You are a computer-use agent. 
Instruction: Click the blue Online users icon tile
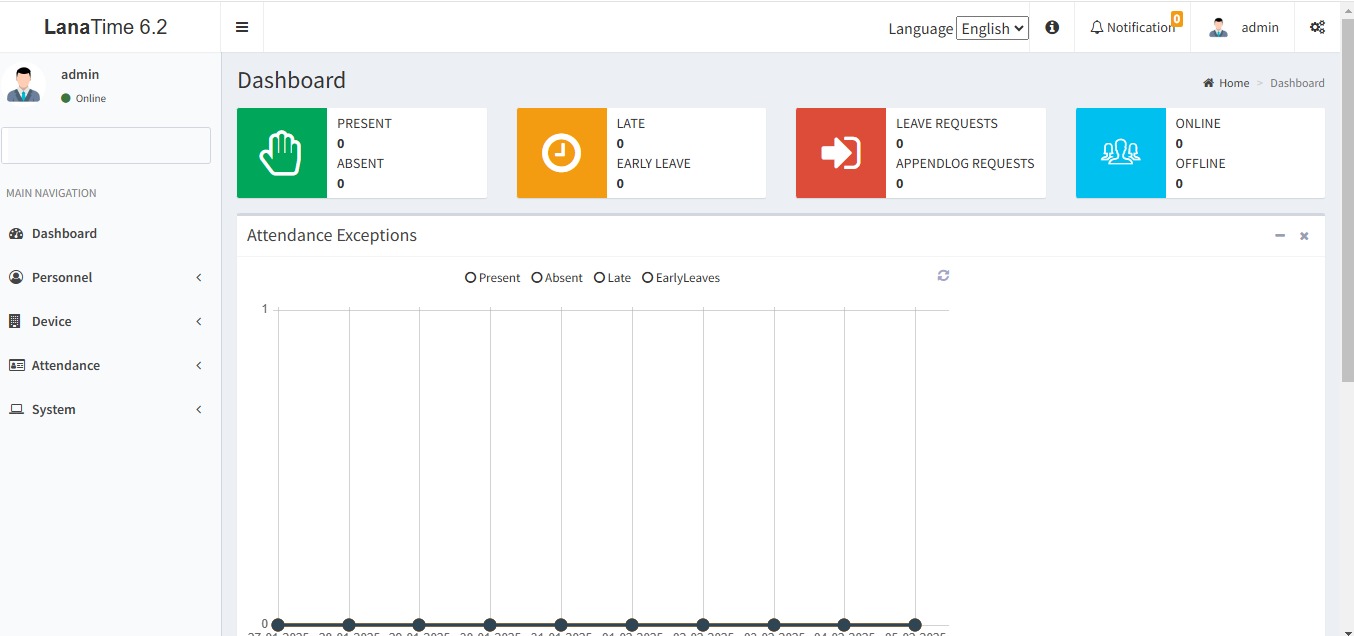tap(1121, 153)
